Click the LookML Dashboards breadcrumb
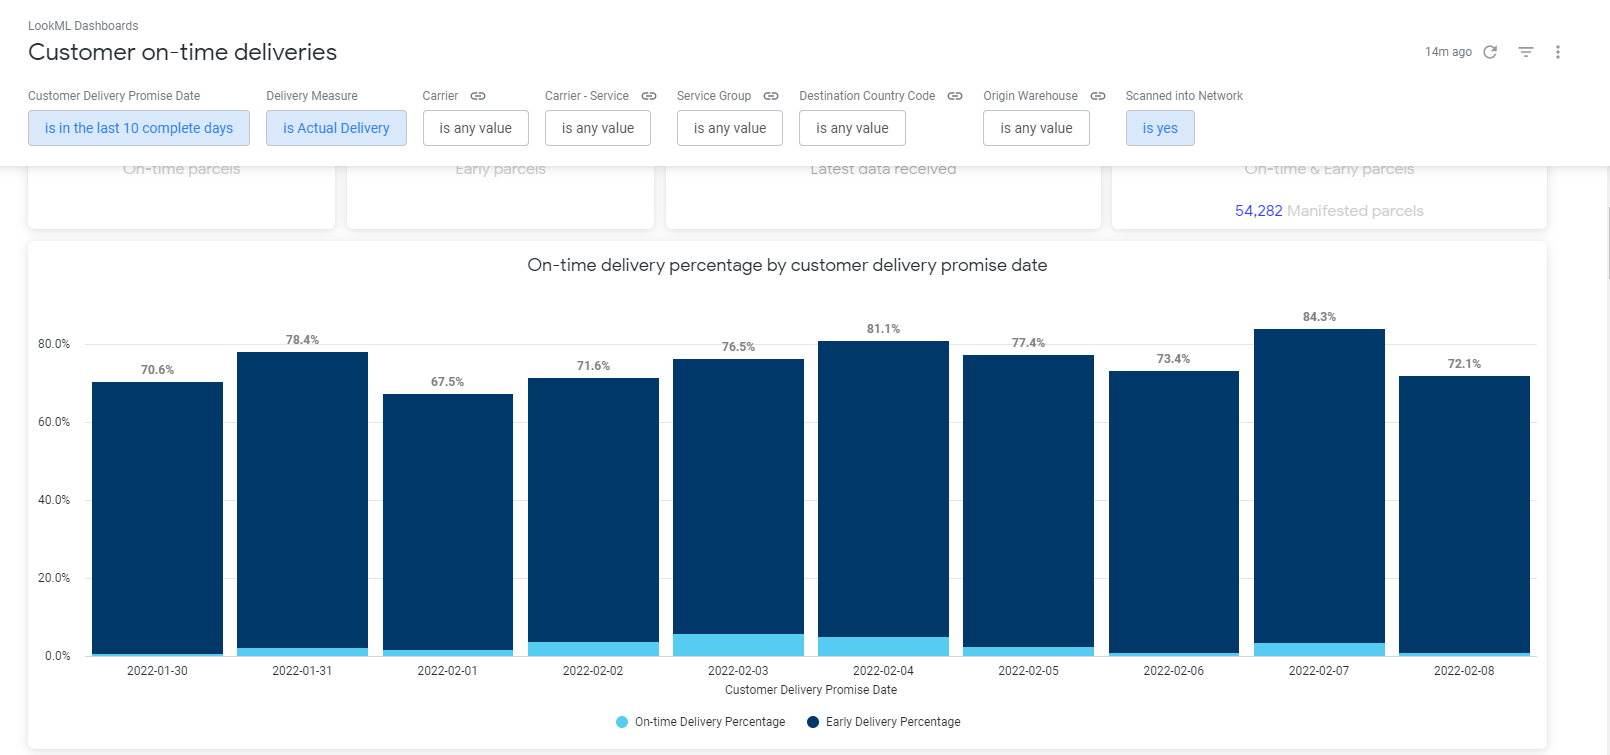The width and height of the screenshot is (1610, 755). [x=83, y=26]
